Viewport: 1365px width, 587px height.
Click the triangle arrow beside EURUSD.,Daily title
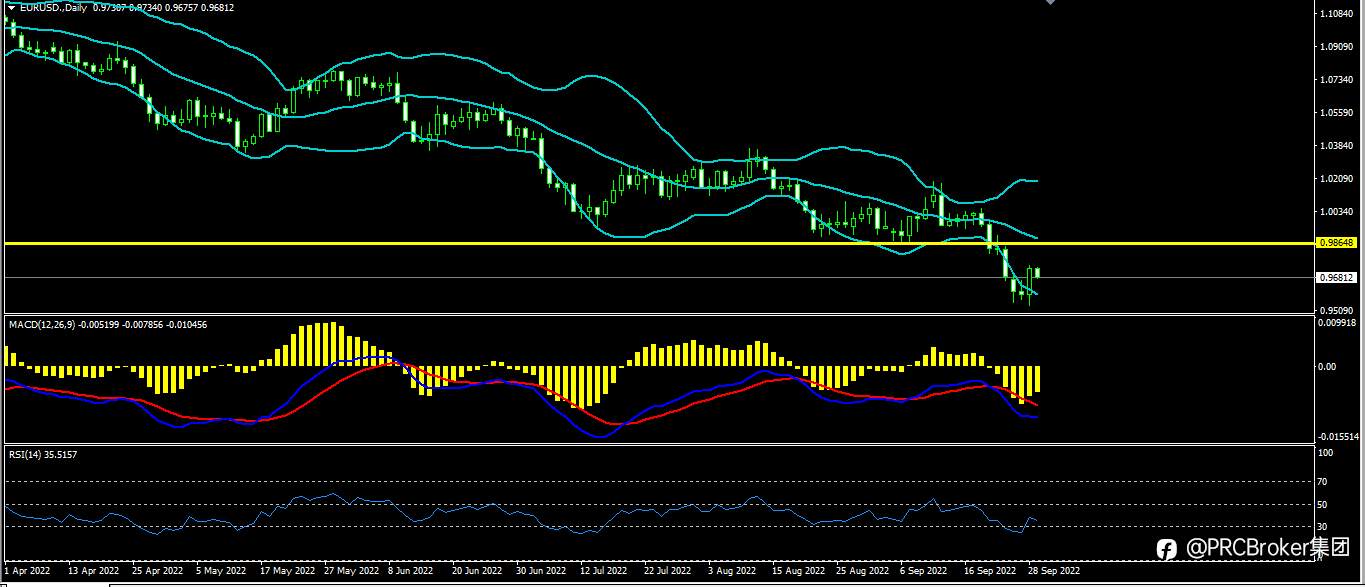coord(11,7)
